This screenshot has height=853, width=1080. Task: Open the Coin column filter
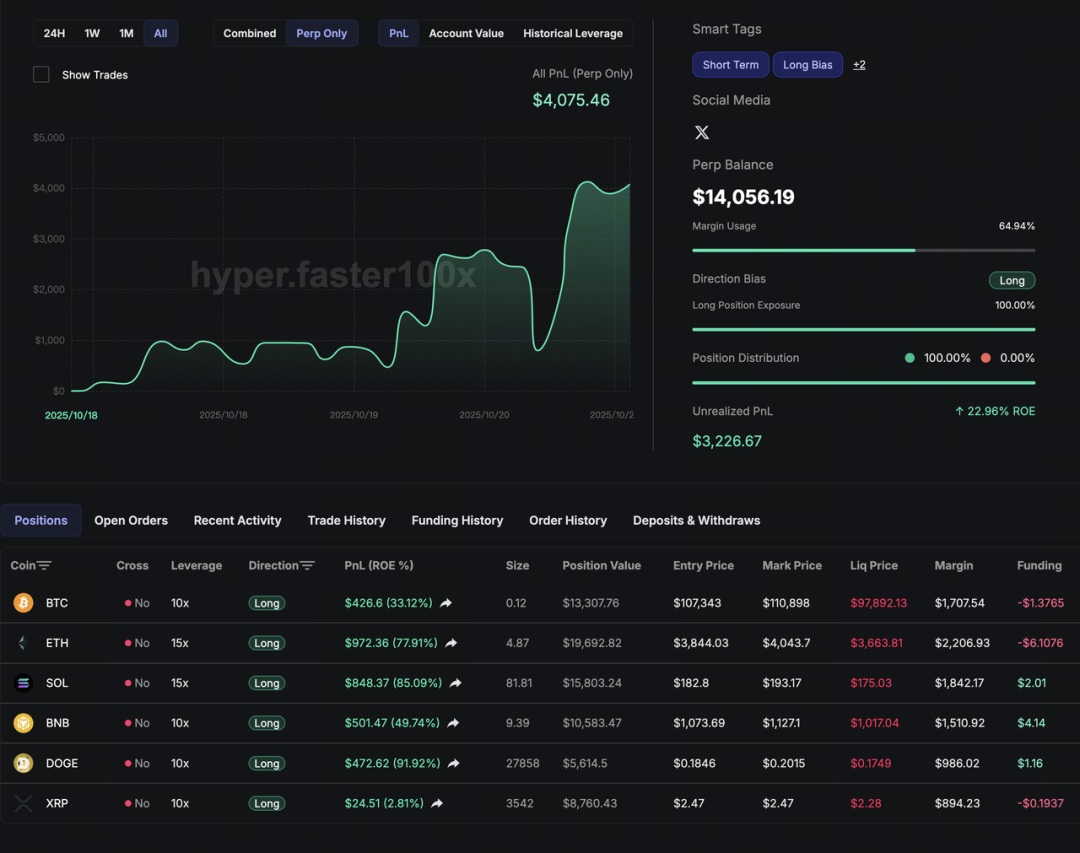[x=44, y=566]
